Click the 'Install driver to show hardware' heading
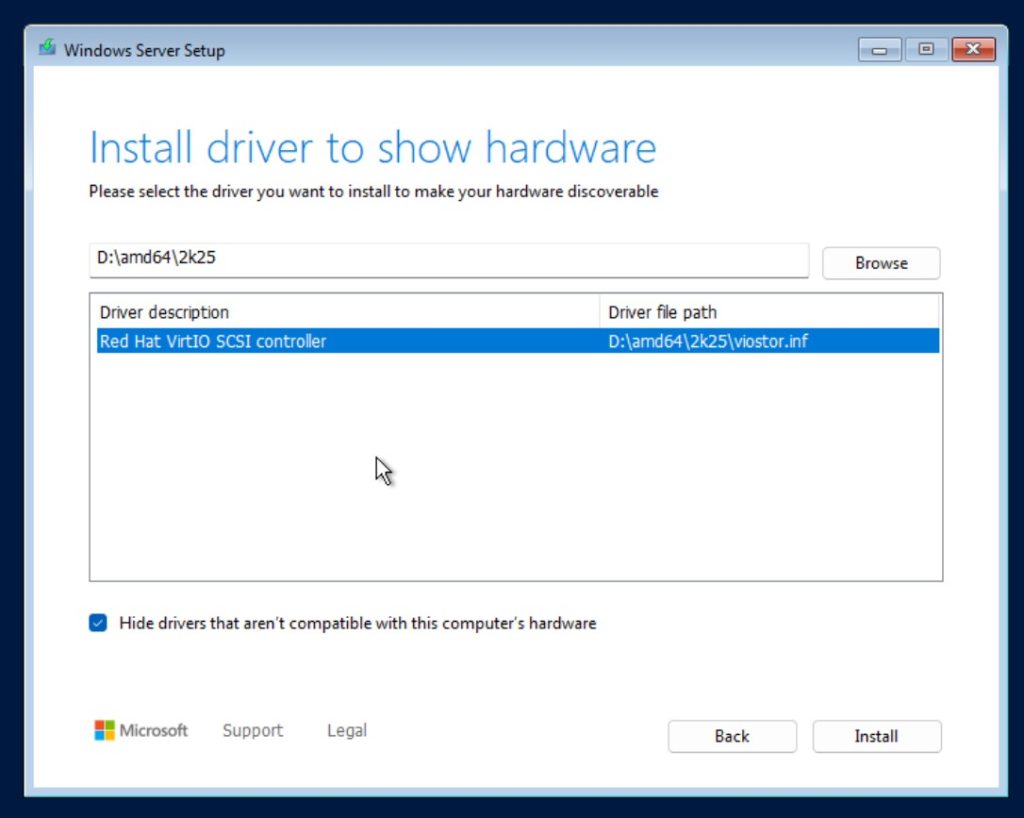Viewport: 1024px width, 818px height. click(372, 148)
